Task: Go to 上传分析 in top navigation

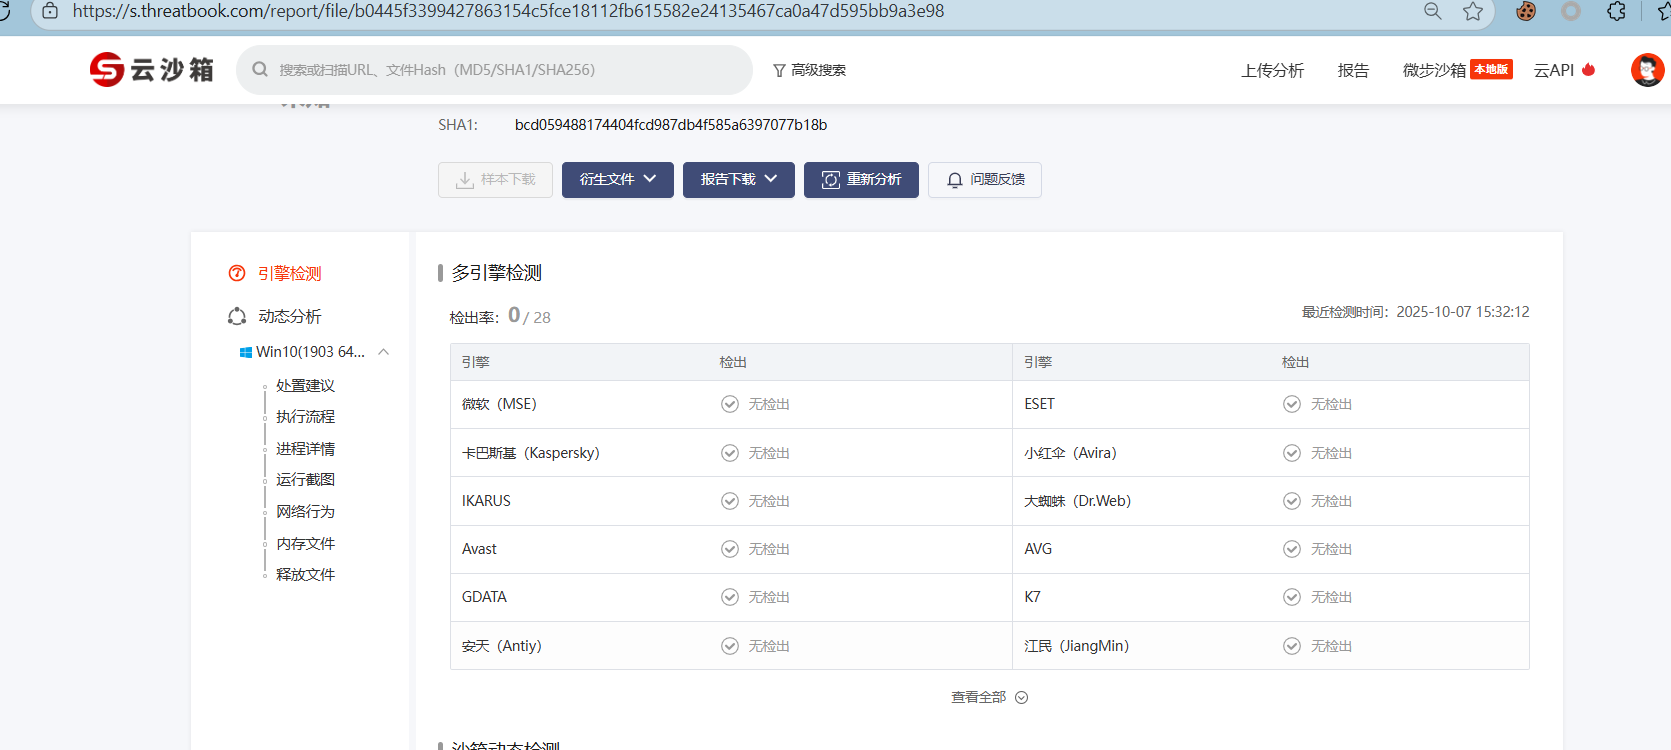Action: [1272, 70]
